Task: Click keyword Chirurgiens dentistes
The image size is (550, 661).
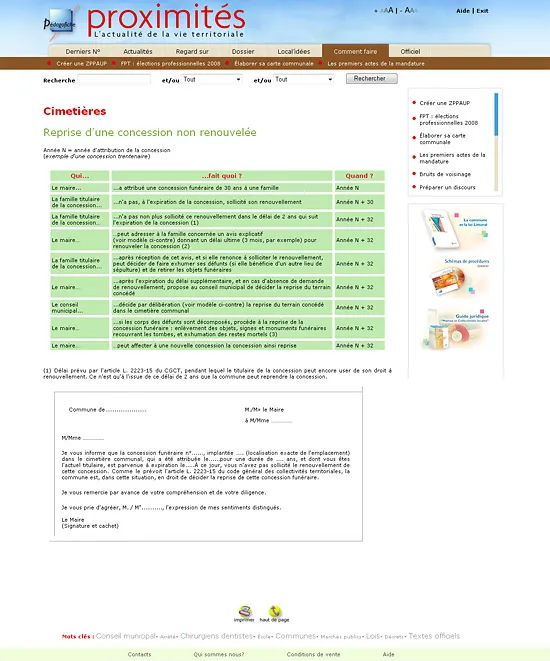Action: (x=216, y=636)
